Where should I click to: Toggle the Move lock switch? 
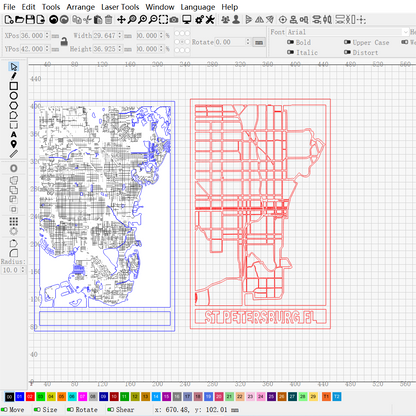[x=4, y=409]
